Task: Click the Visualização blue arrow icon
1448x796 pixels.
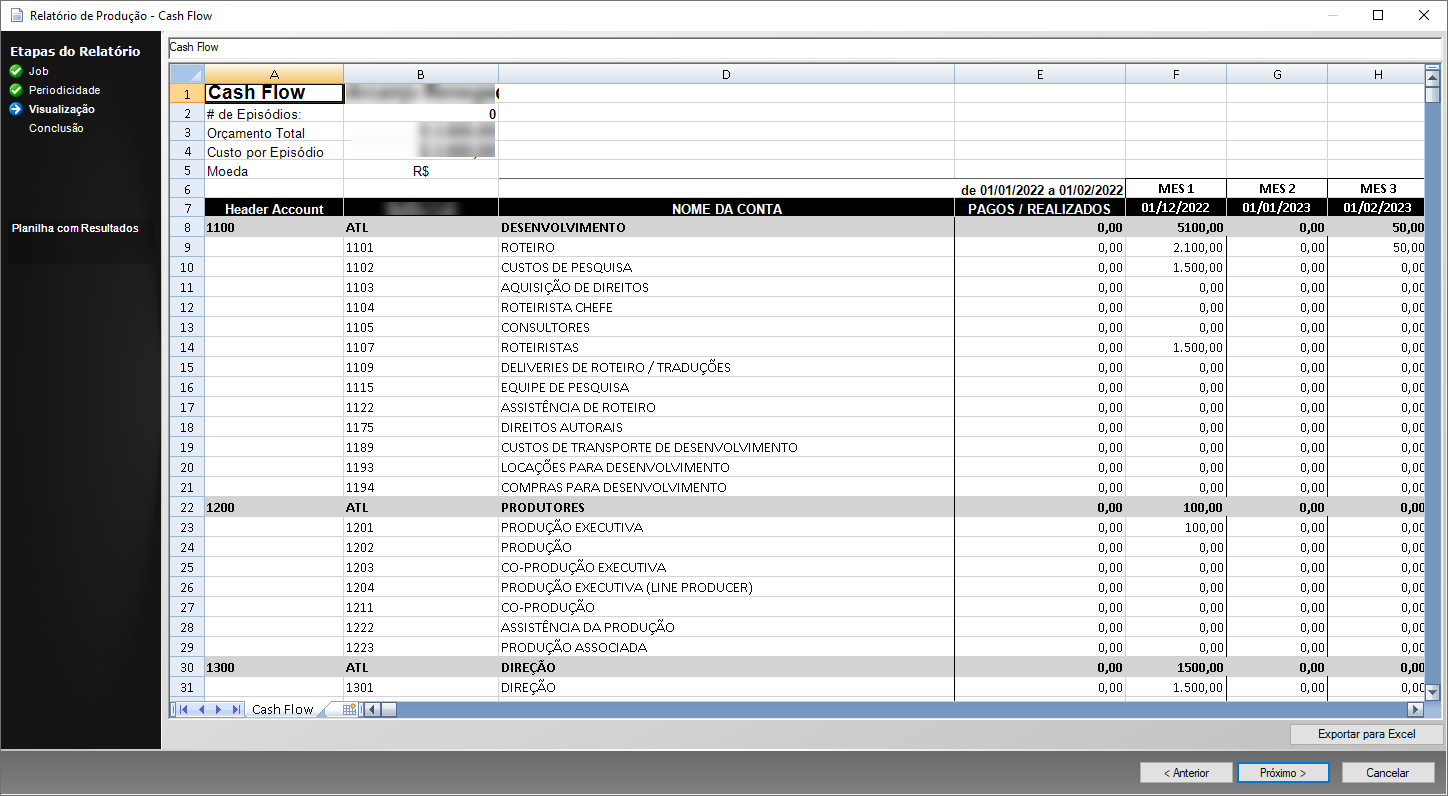Action: [x=15, y=109]
